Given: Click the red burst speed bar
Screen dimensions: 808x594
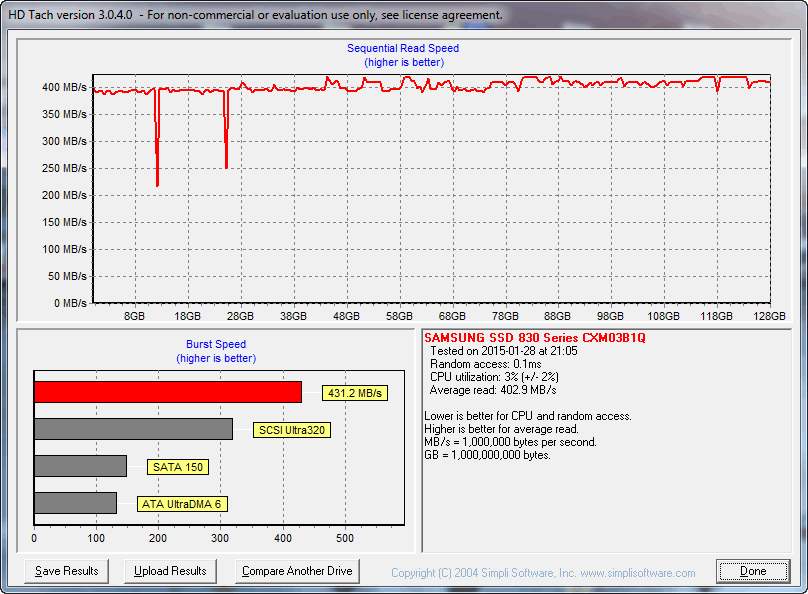Looking at the screenshot, I should 168,392.
